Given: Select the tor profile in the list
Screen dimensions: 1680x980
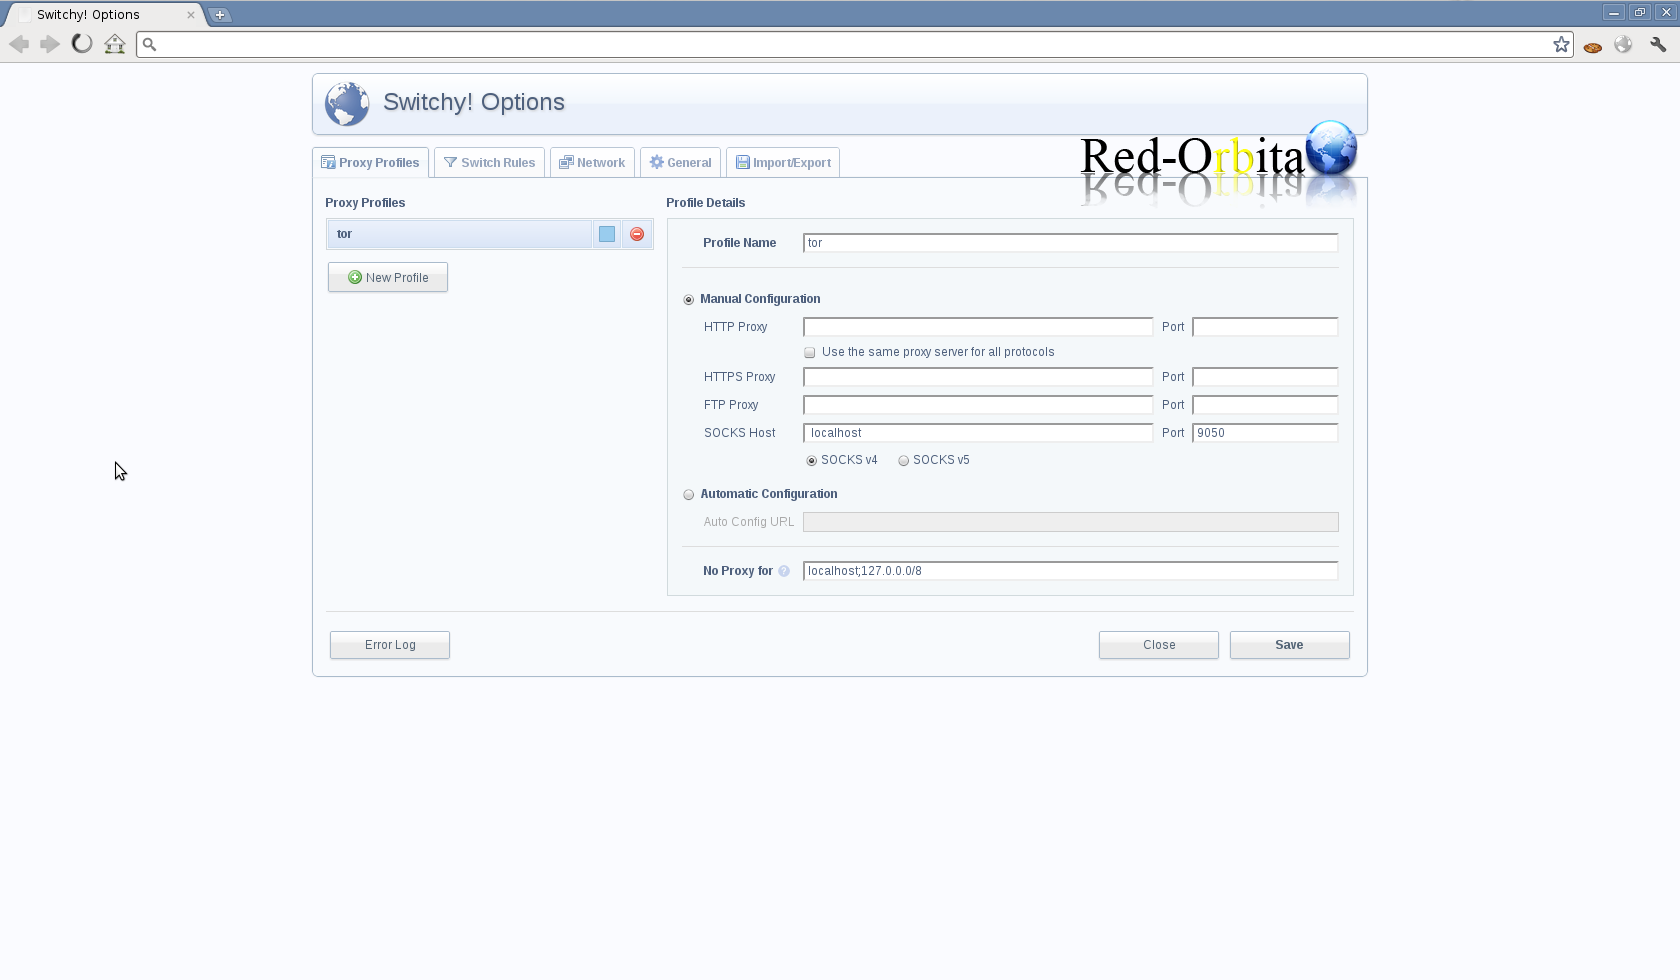Looking at the screenshot, I should tap(460, 234).
